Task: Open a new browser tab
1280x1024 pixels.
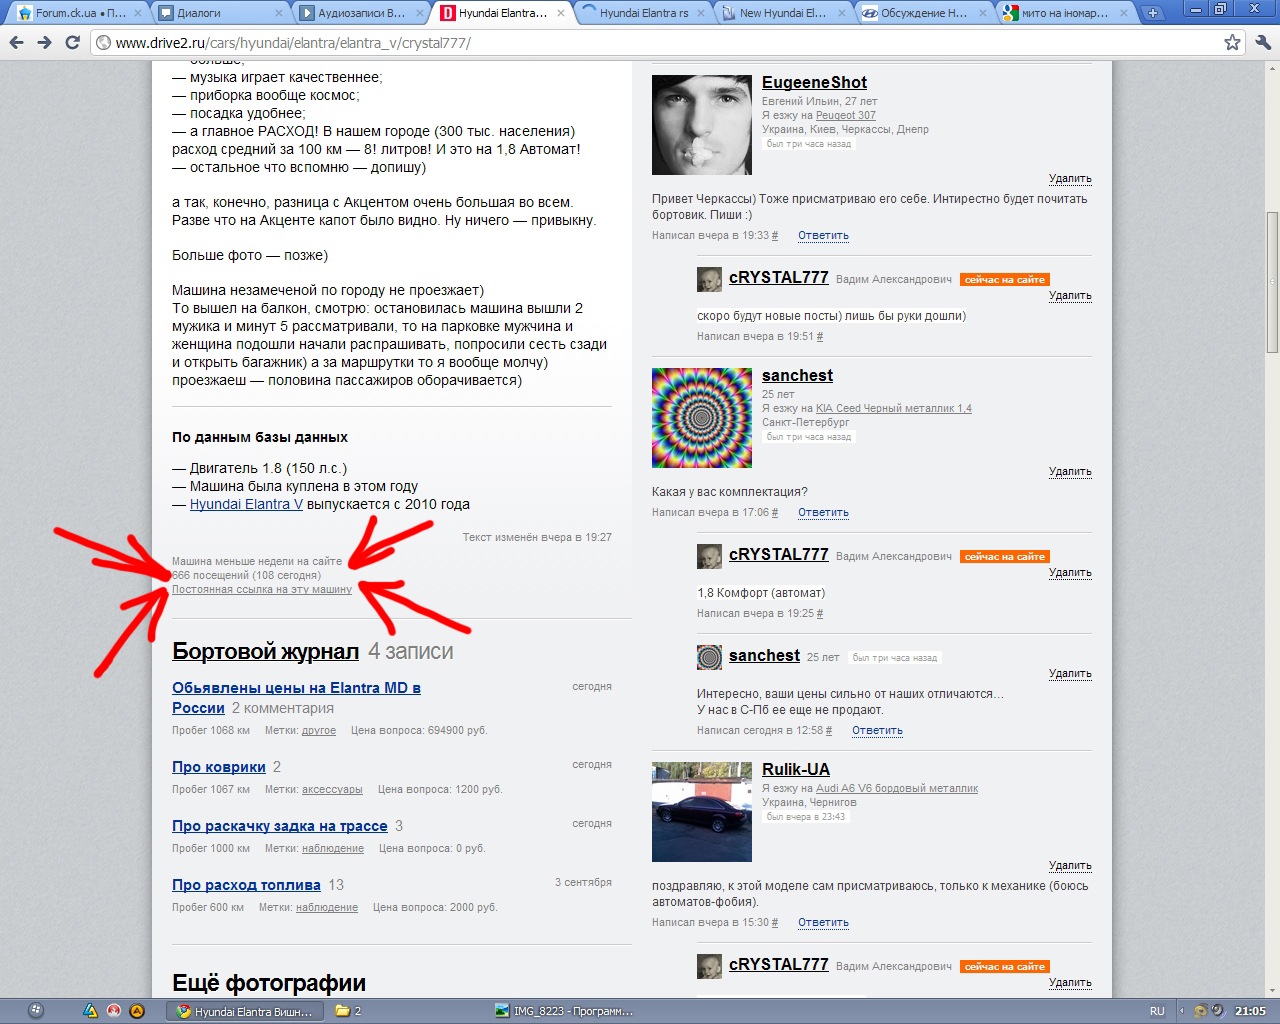Action: click(x=1153, y=13)
